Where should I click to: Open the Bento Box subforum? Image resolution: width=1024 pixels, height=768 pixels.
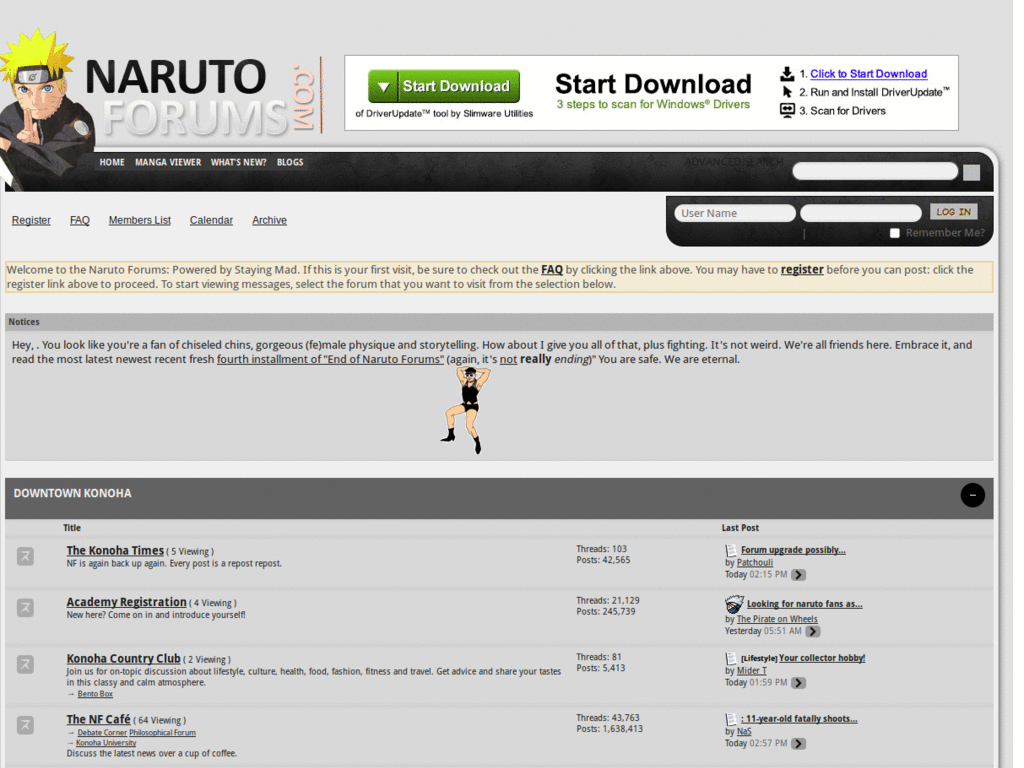pyautogui.click(x=95, y=694)
